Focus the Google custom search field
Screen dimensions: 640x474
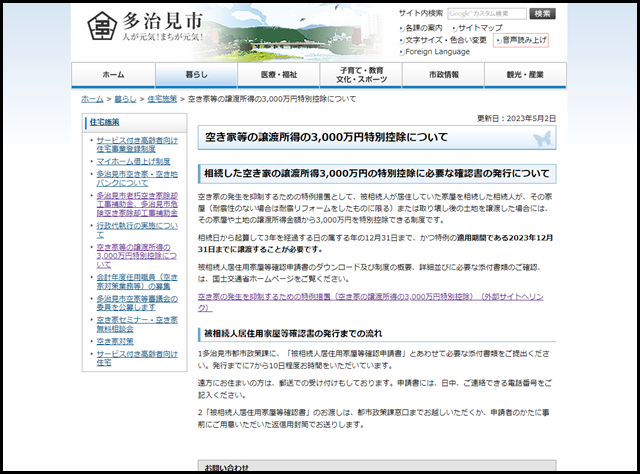click(x=487, y=13)
